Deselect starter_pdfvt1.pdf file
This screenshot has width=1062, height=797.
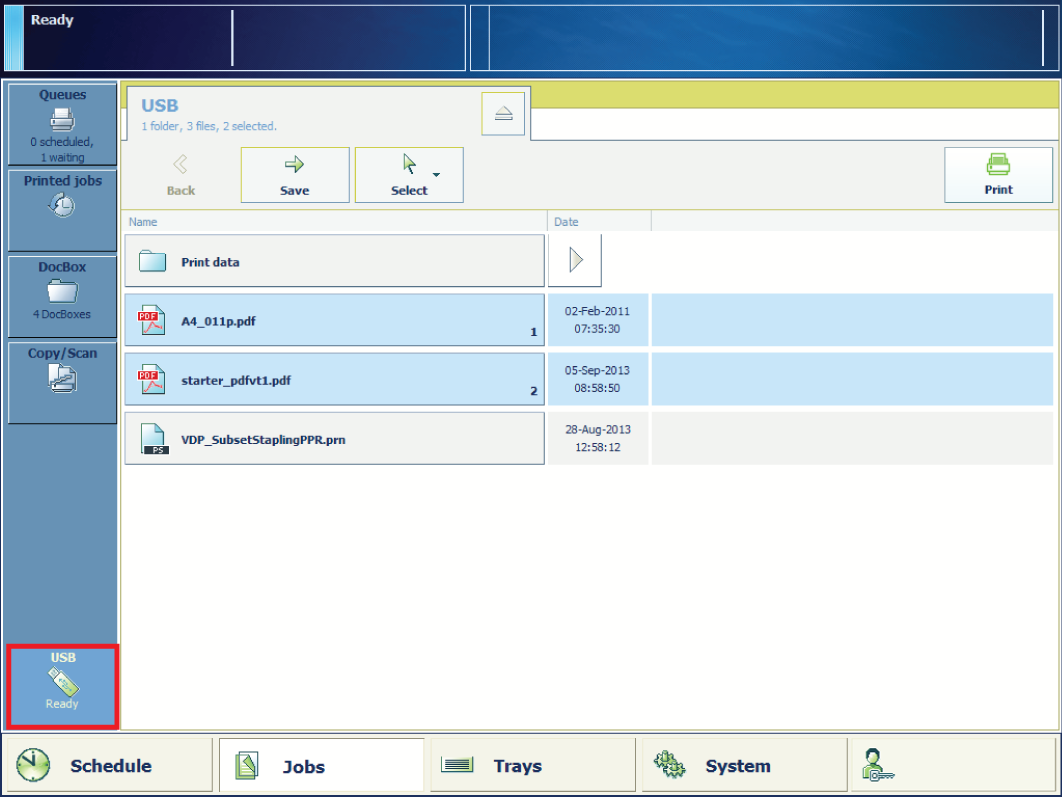click(x=334, y=379)
